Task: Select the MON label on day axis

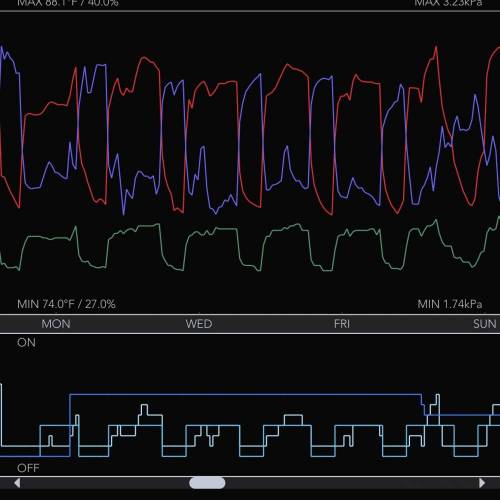Action: (56, 324)
